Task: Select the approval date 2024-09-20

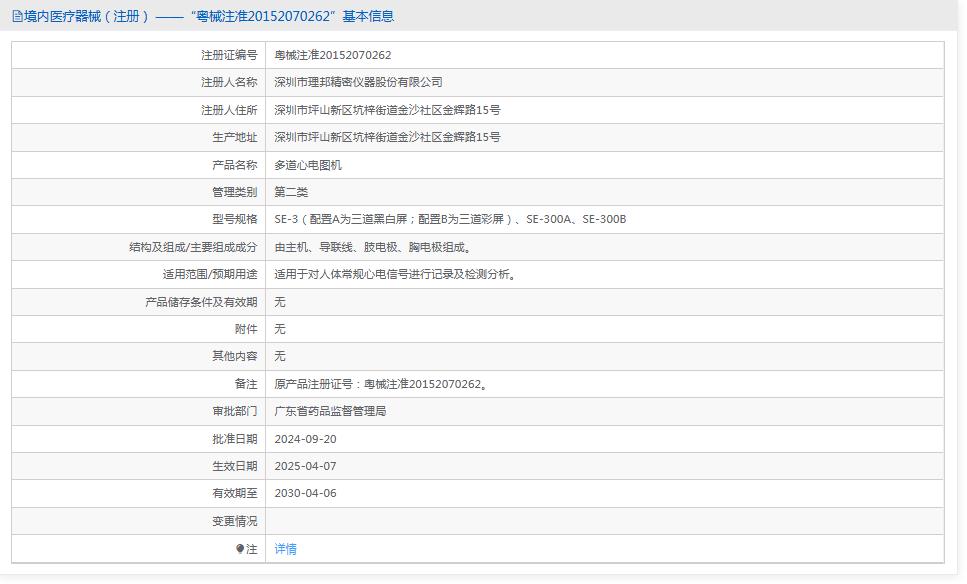Action: pyautogui.click(x=304, y=439)
